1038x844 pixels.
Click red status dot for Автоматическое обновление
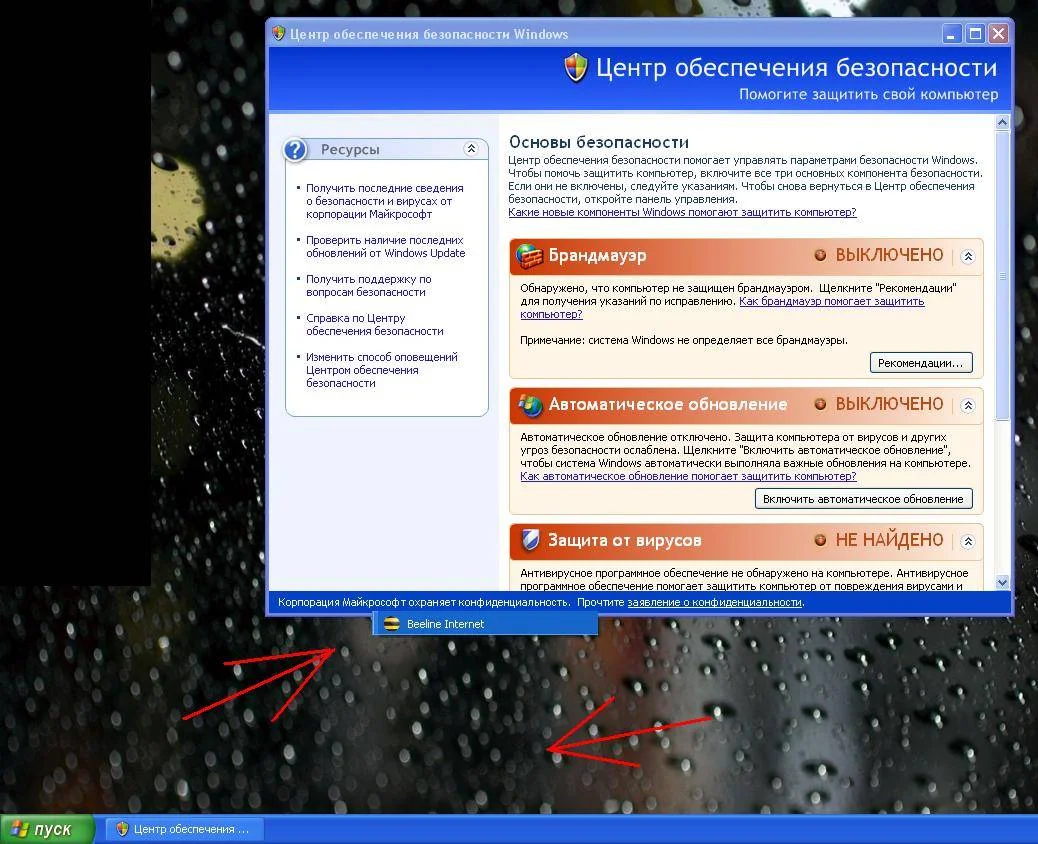tap(820, 404)
